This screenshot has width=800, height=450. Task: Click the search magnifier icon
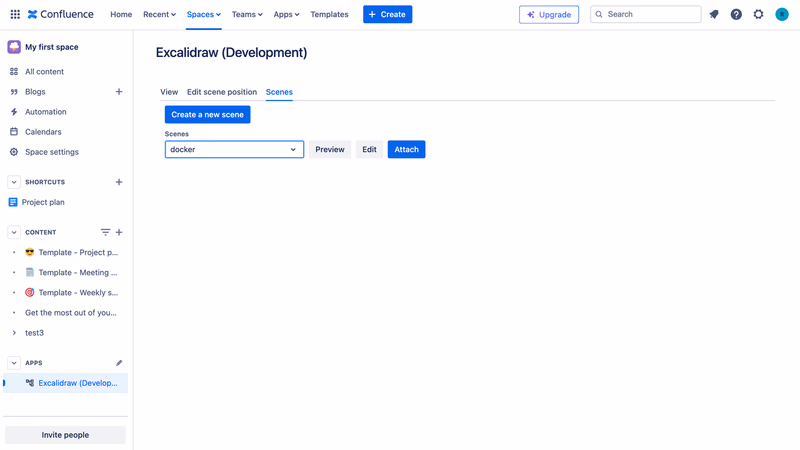[x=599, y=14]
